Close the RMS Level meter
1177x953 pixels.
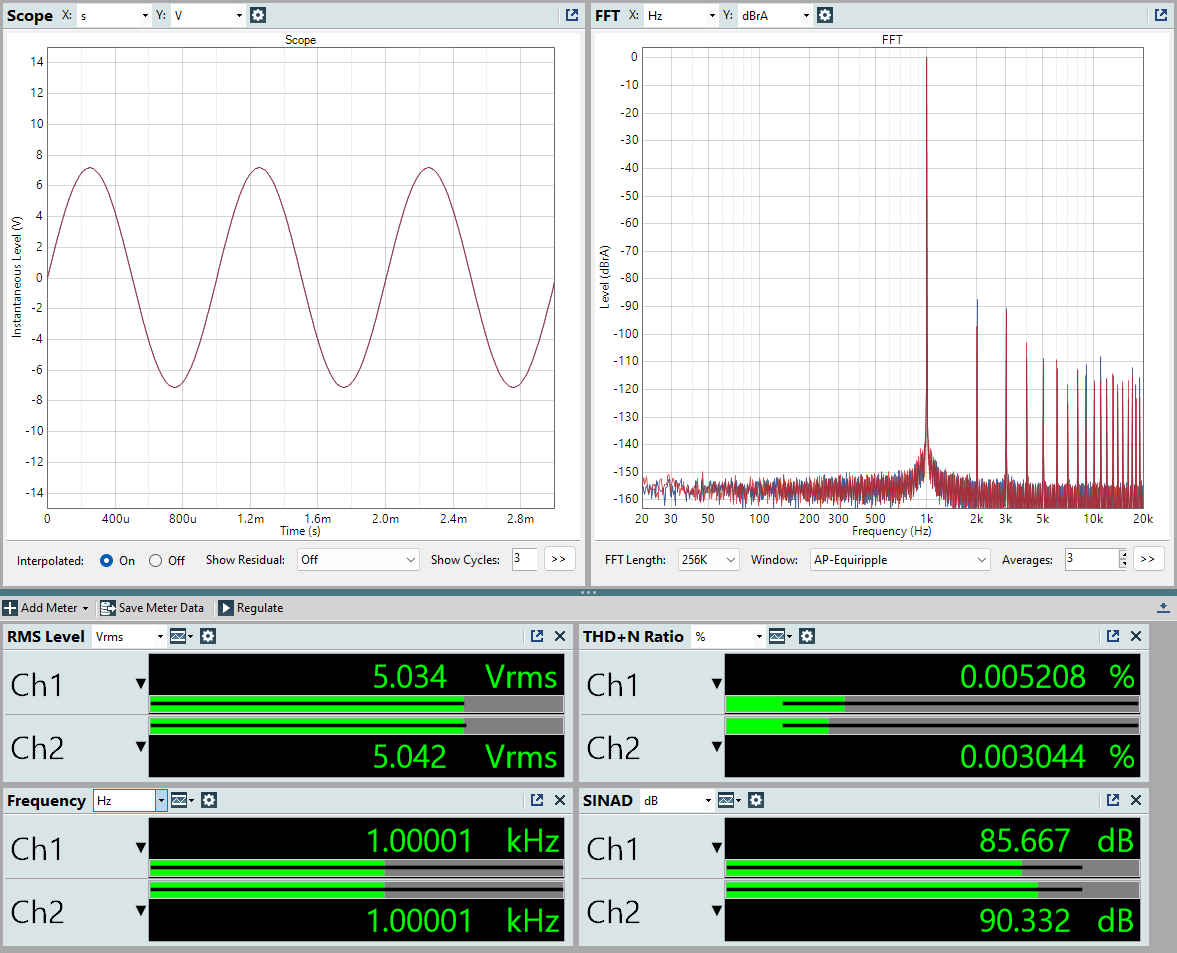[560, 636]
